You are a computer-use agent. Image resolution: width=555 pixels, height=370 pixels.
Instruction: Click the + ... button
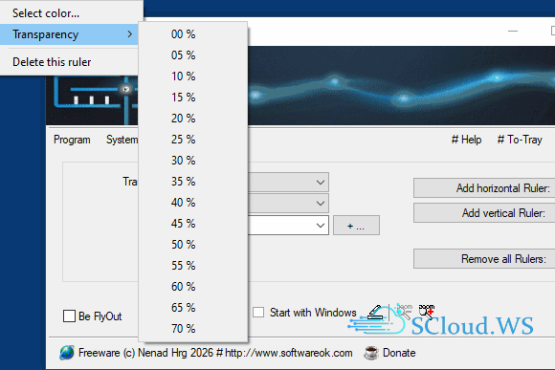click(356, 225)
